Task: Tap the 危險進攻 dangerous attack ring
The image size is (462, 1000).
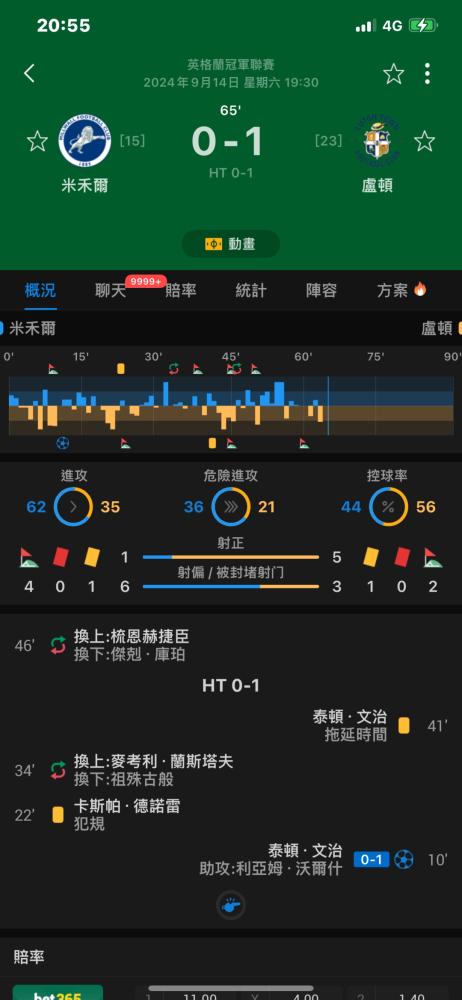Action: (231, 507)
